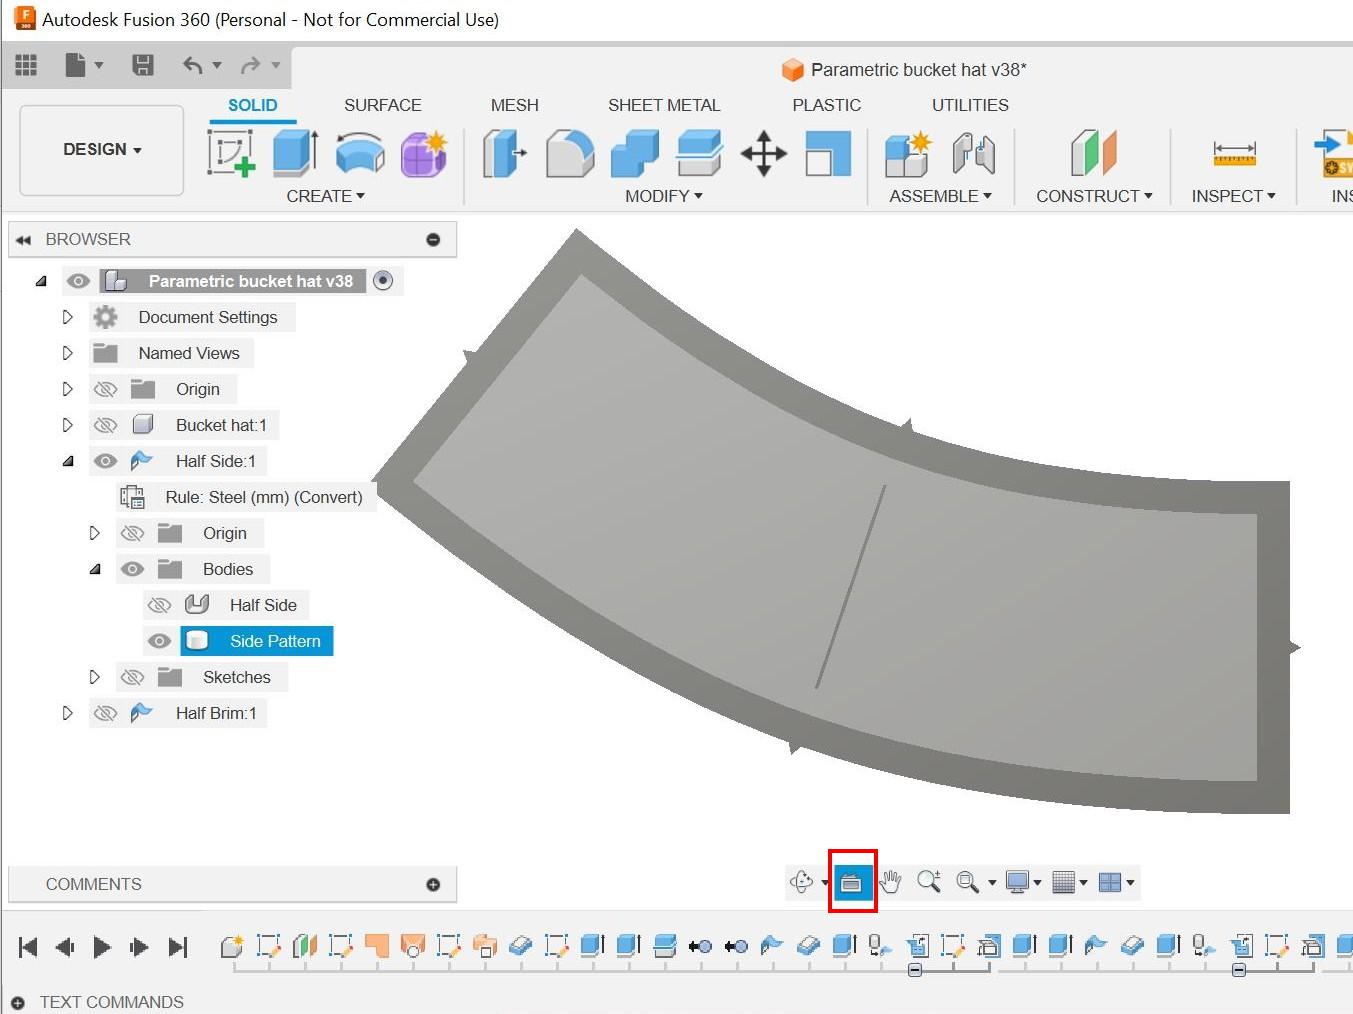Toggle visibility of Parametric bucket hat v38 root

pos(78,281)
